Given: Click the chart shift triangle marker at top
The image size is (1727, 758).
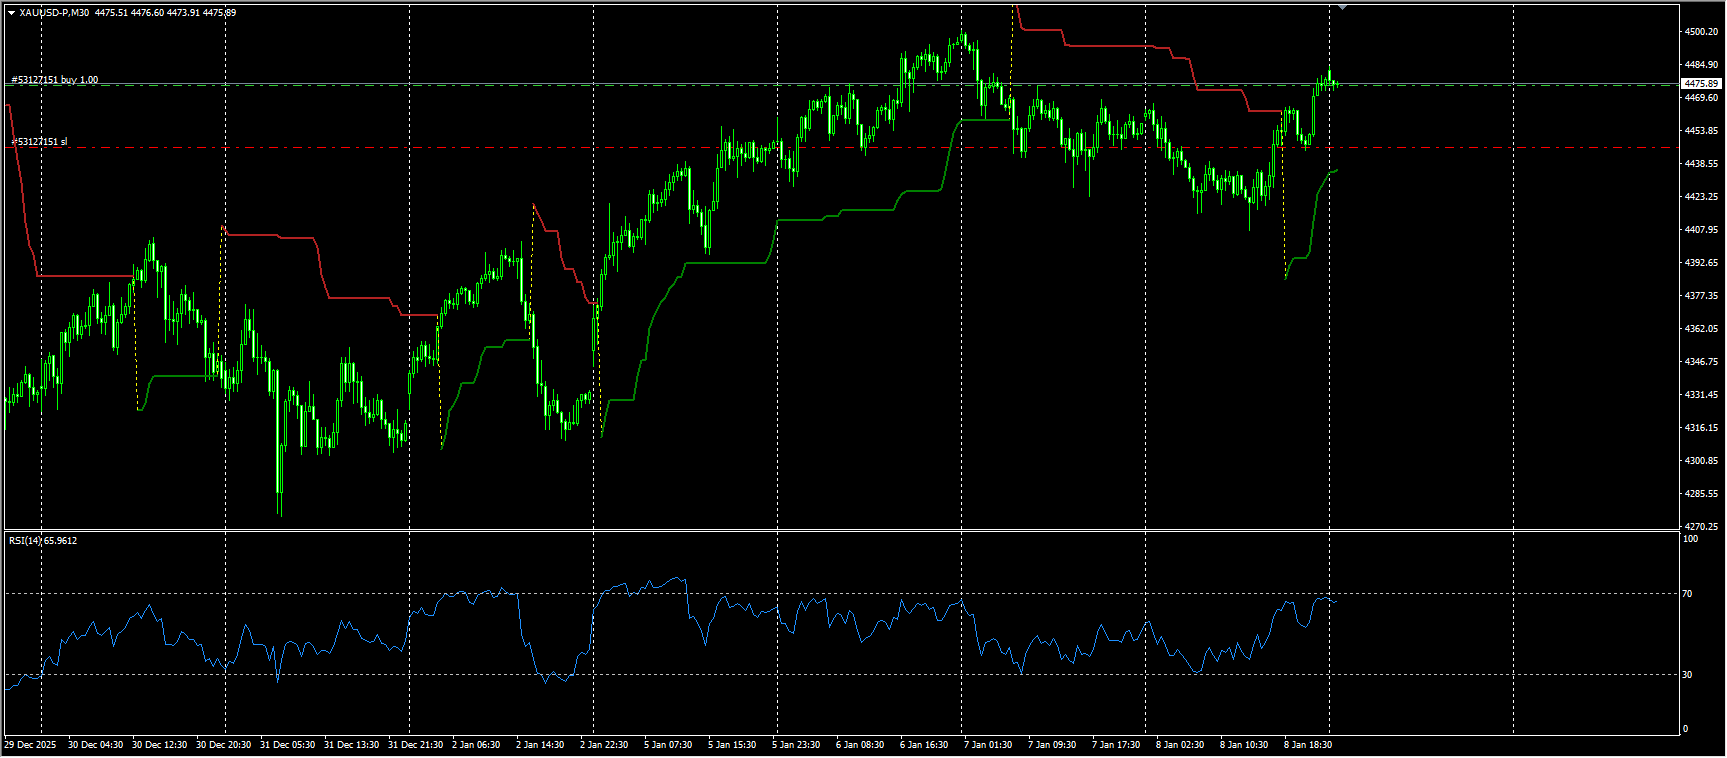Looking at the screenshot, I should pyautogui.click(x=1342, y=7).
